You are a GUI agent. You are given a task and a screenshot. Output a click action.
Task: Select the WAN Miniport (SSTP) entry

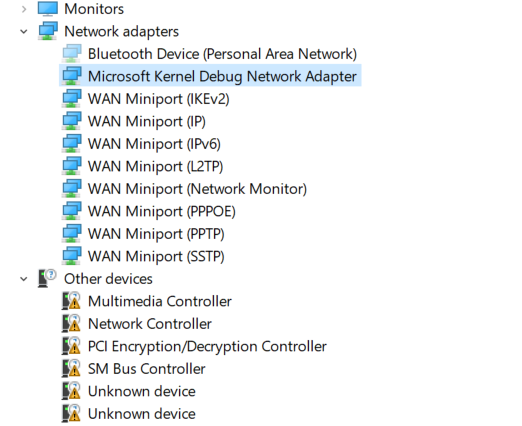pyautogui.click(x=156, y=256)
